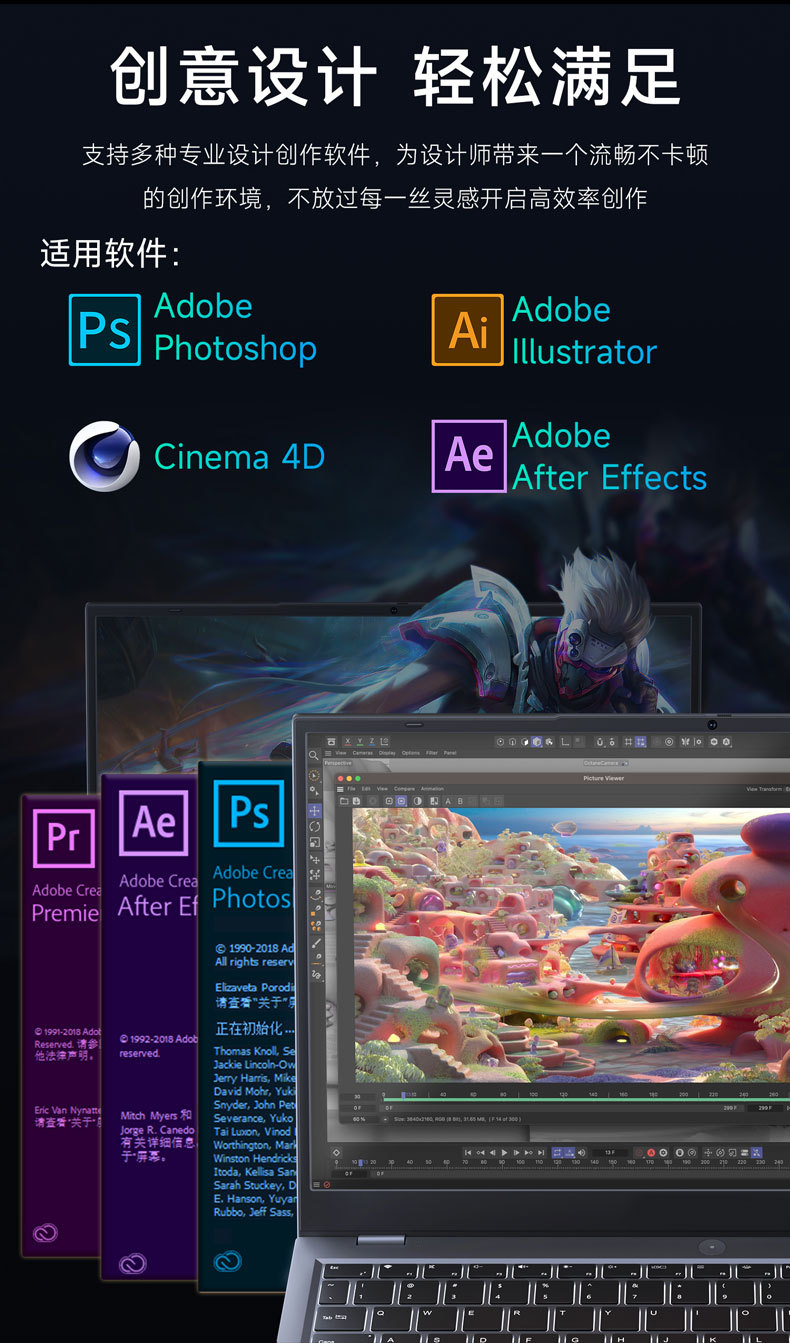Click the Save icon in Picture Viewer
This screenshot has width=790, height=1343.
pos(356,801)
